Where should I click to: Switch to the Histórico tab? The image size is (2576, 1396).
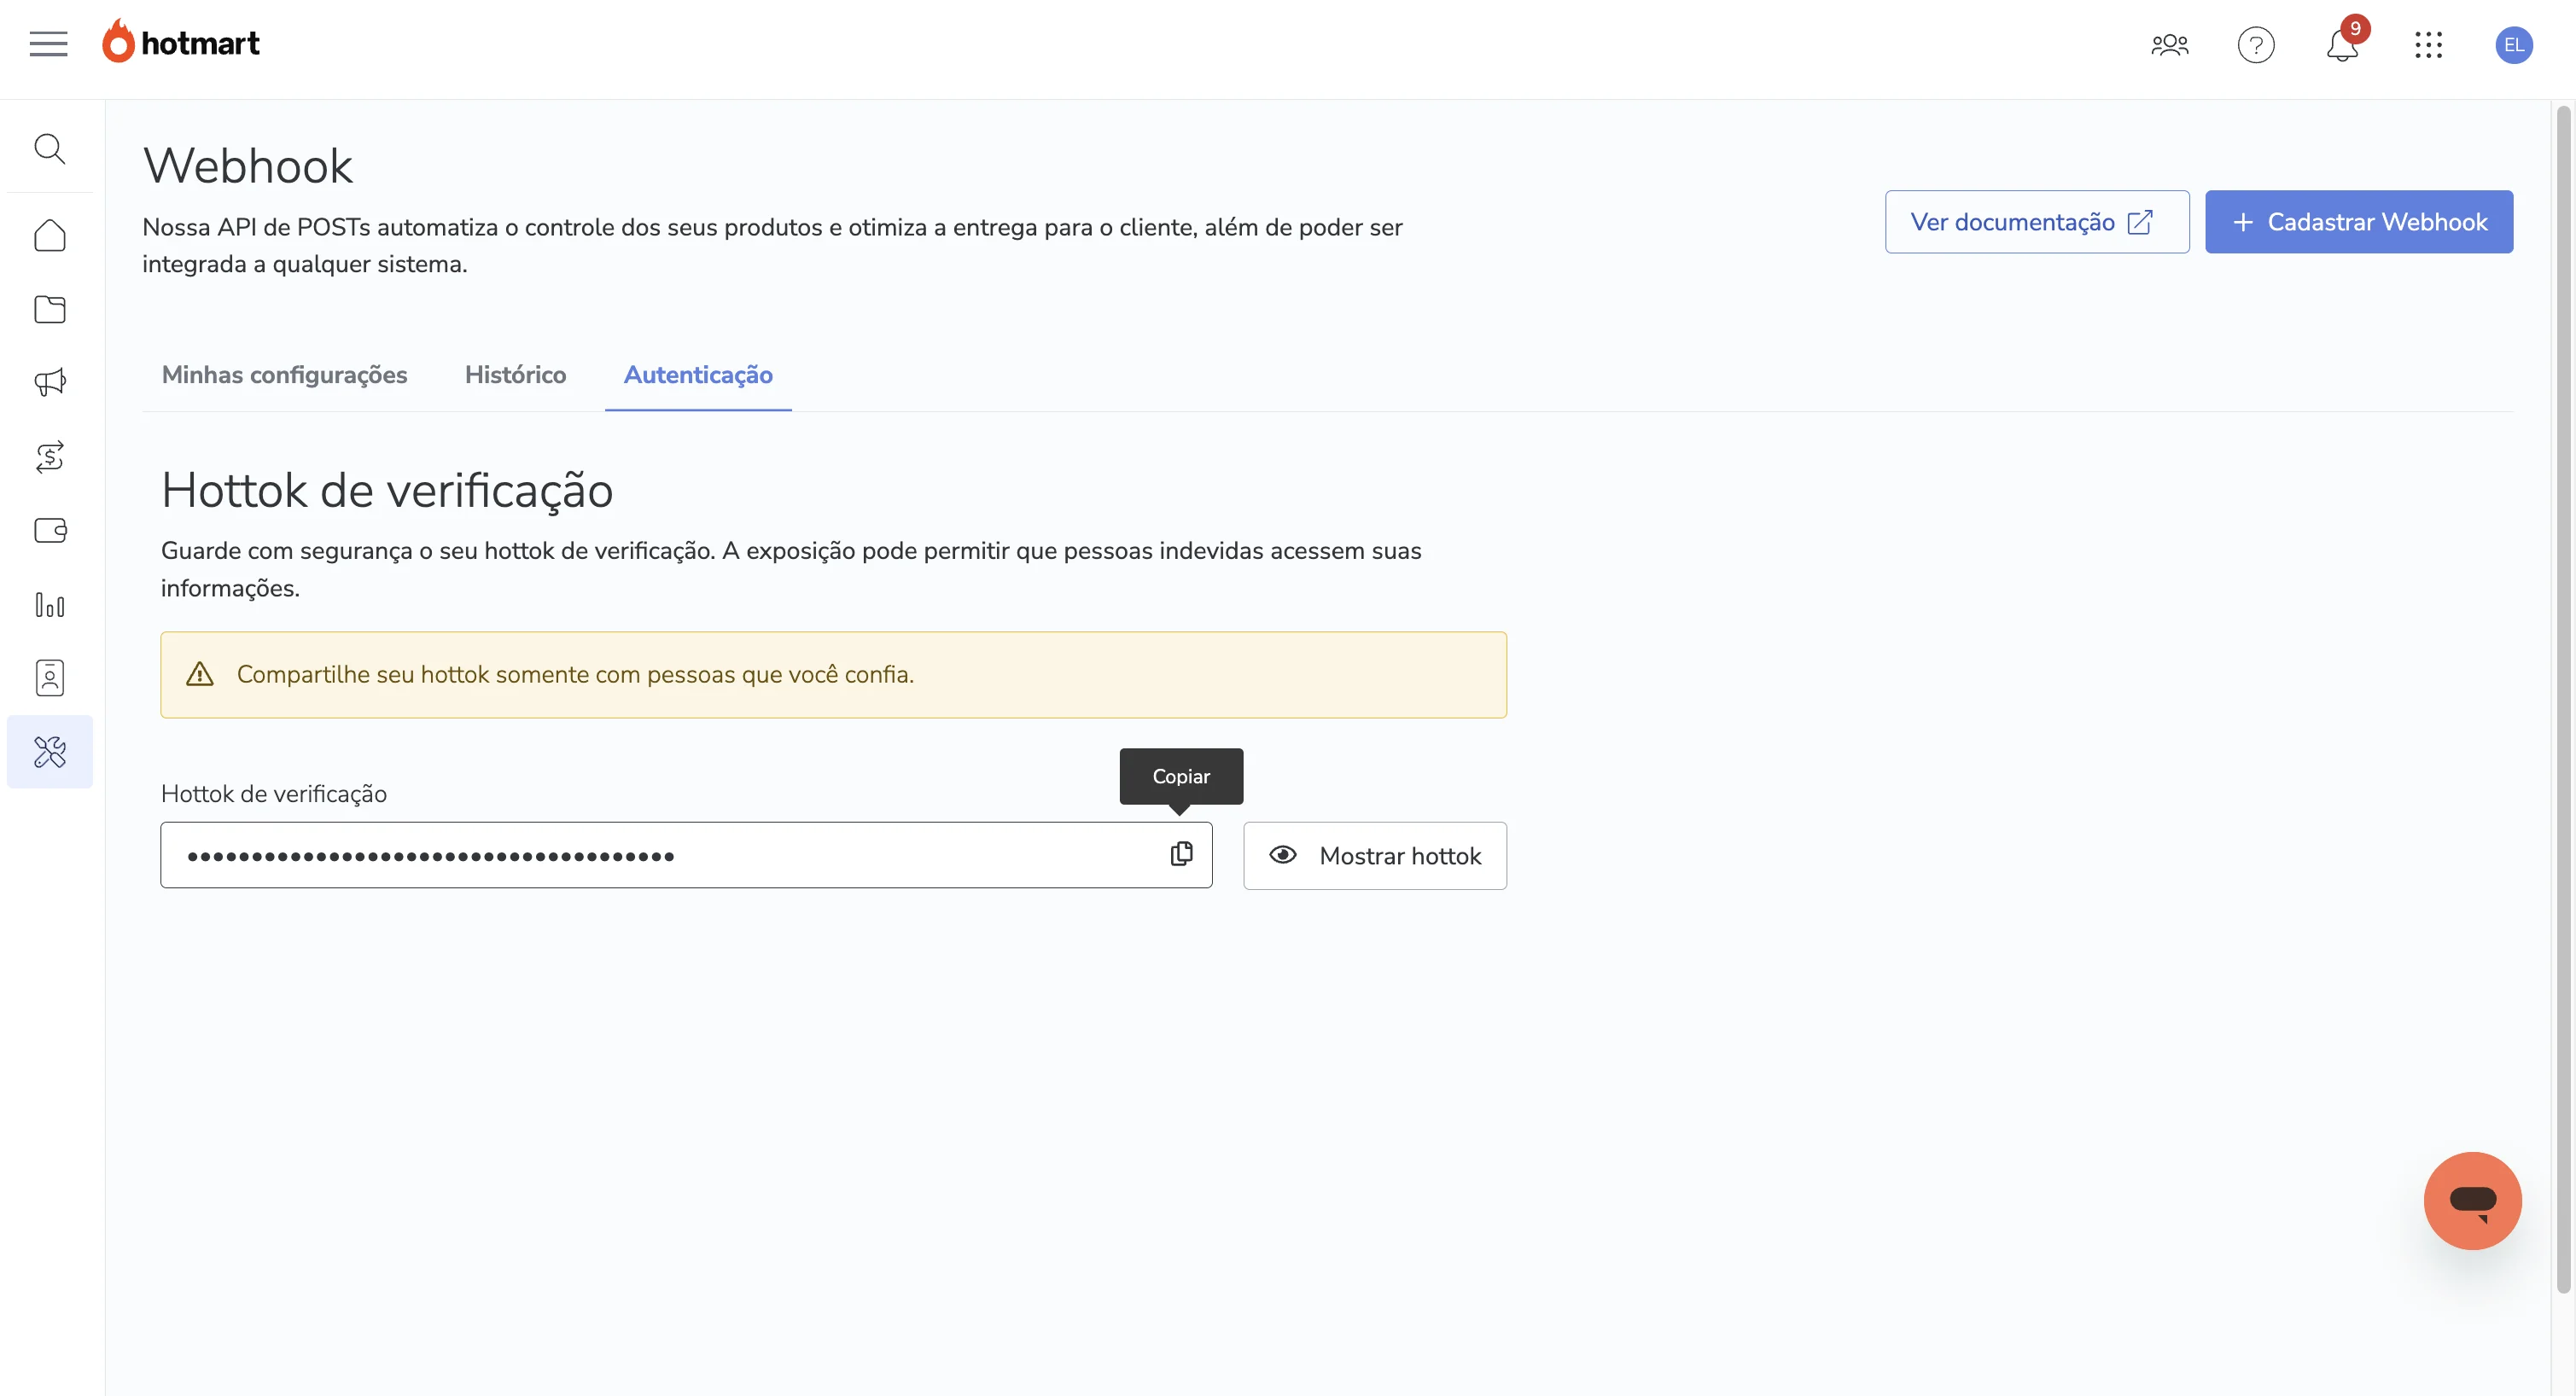tap(515, 375)
